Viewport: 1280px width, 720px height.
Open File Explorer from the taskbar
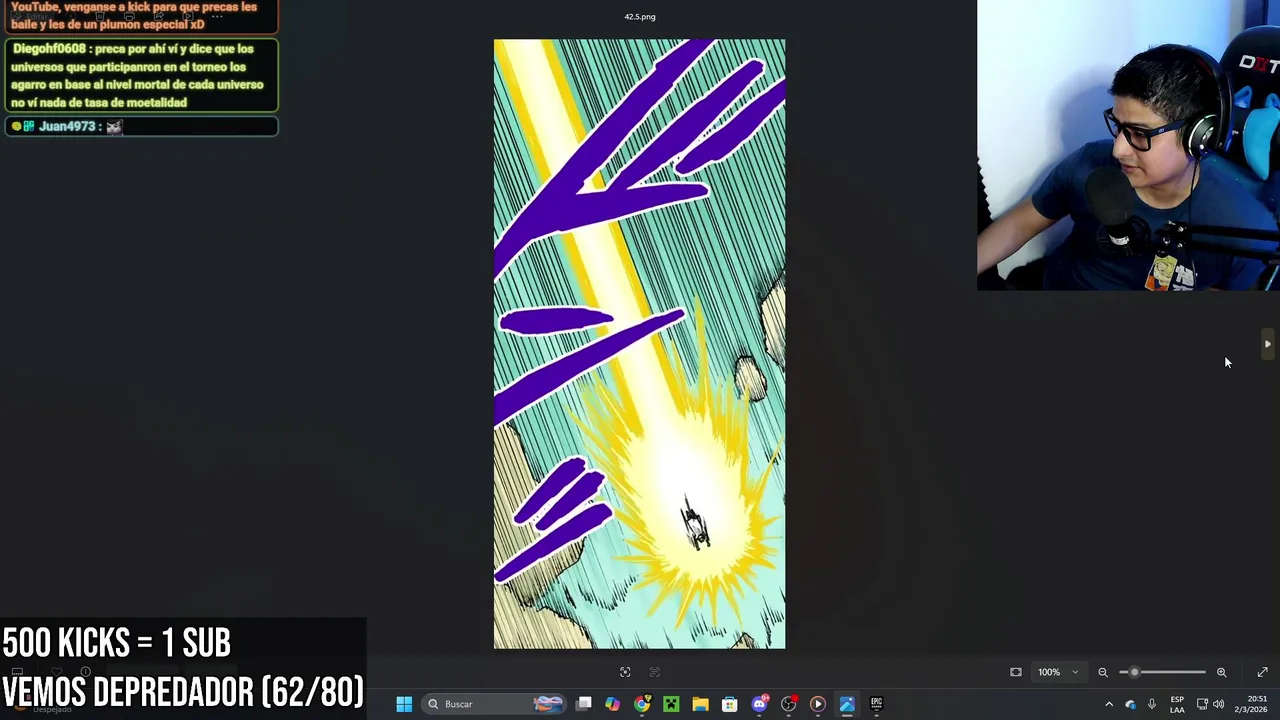click(x=700, y=704)
